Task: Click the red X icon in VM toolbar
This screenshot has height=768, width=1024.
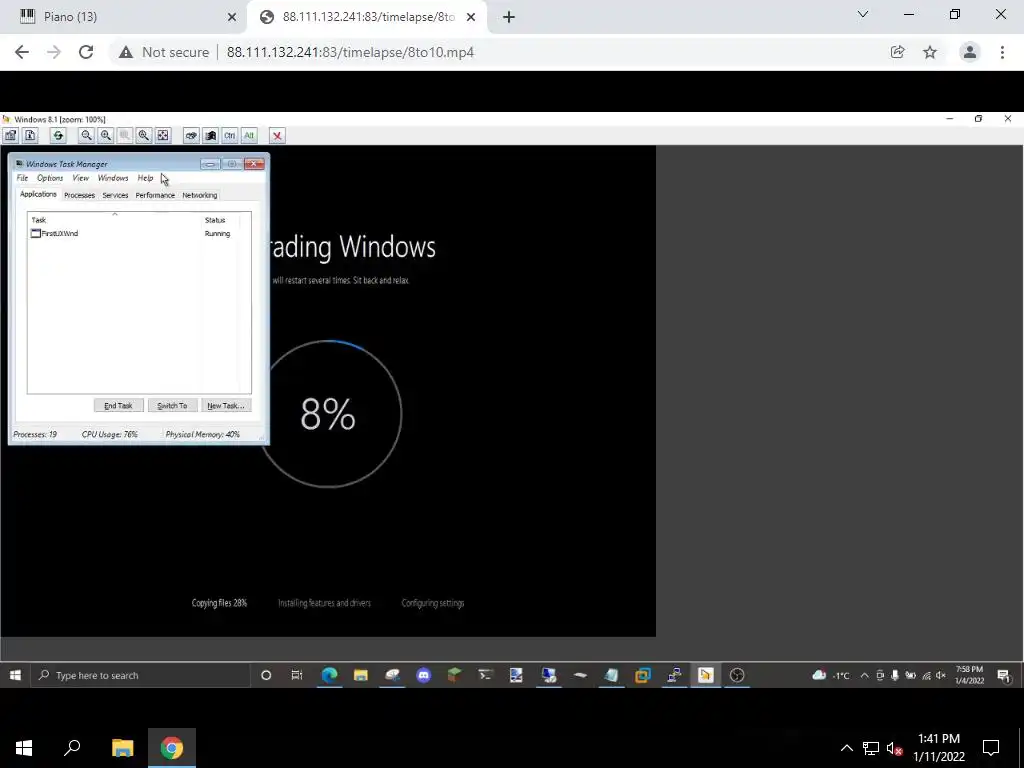Action: click(x=277, y=135)
